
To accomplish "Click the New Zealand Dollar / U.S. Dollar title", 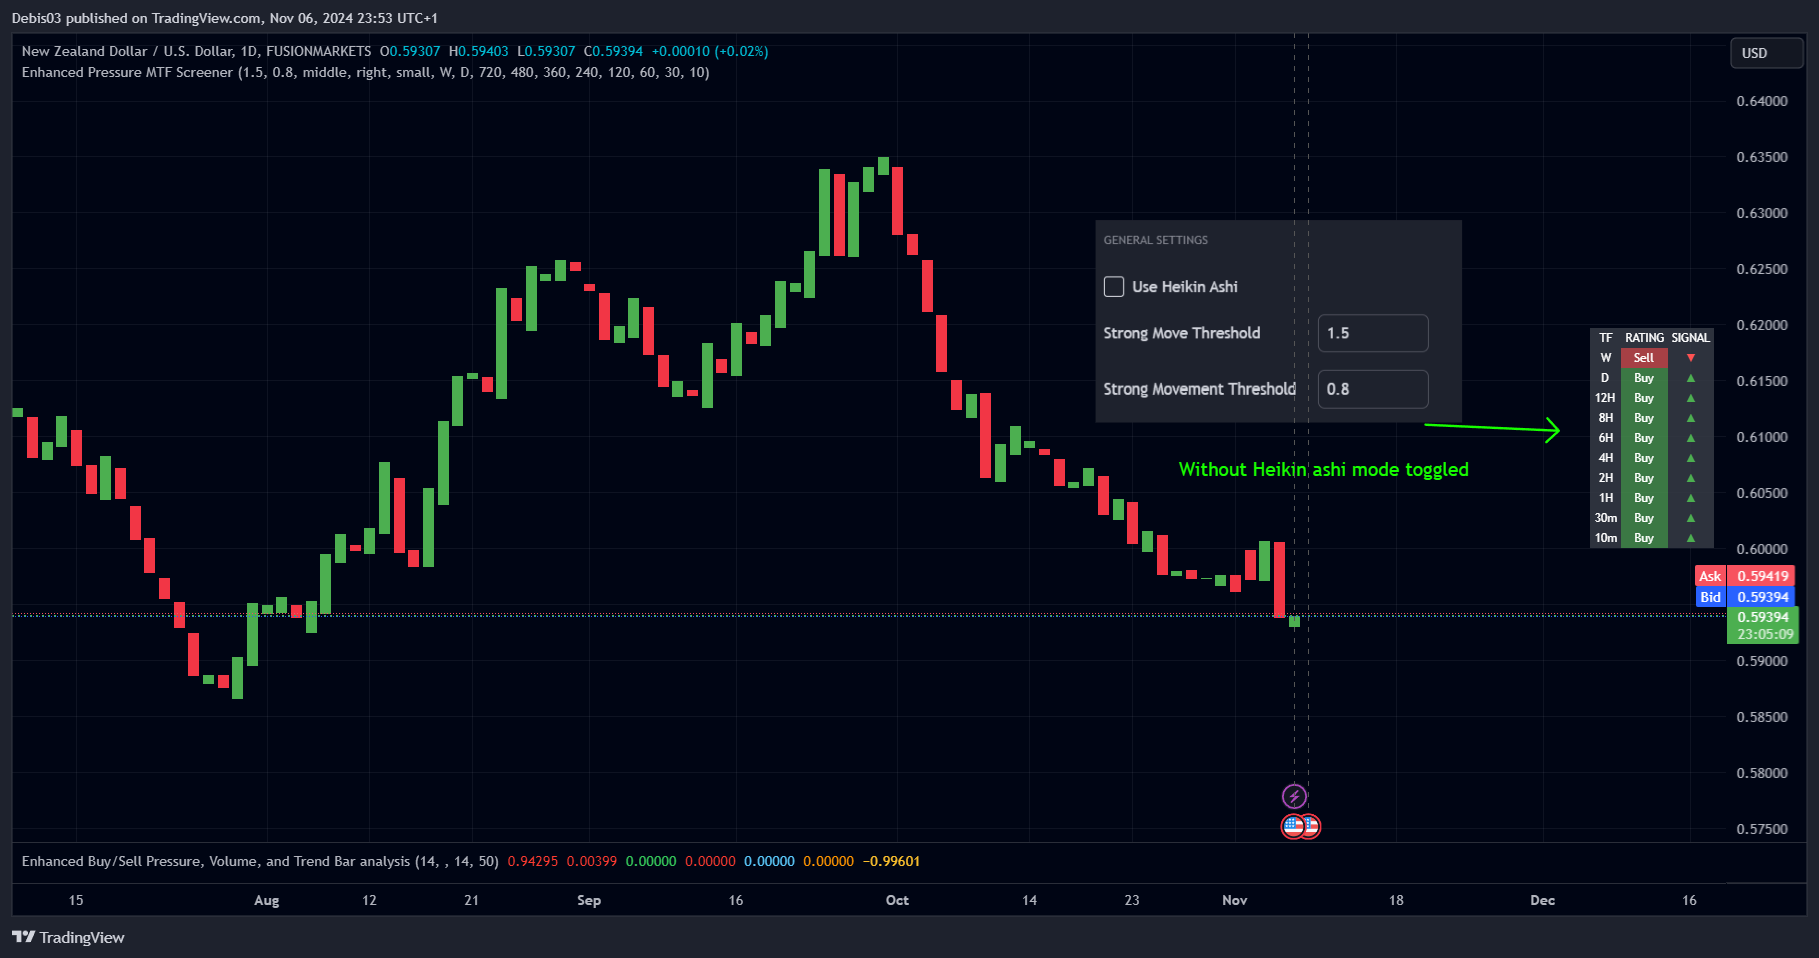I will tap(196, 51).
